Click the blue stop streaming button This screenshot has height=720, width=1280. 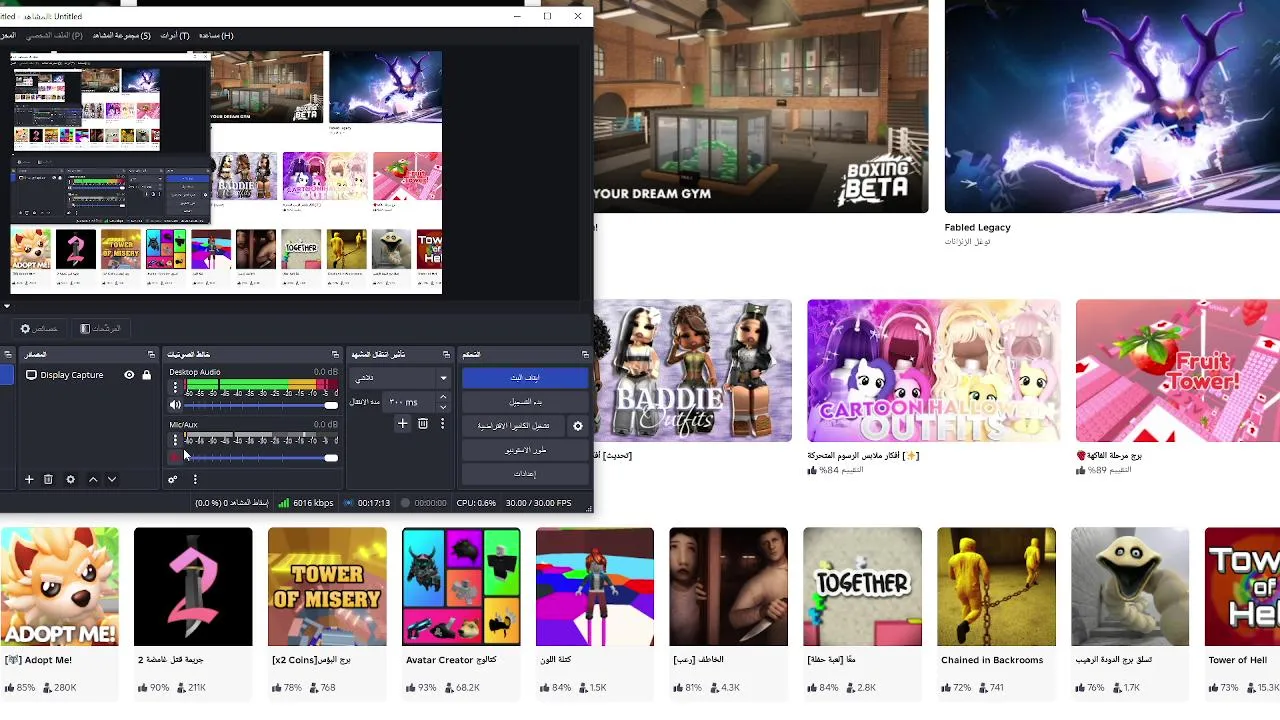(x=525, y=378)
